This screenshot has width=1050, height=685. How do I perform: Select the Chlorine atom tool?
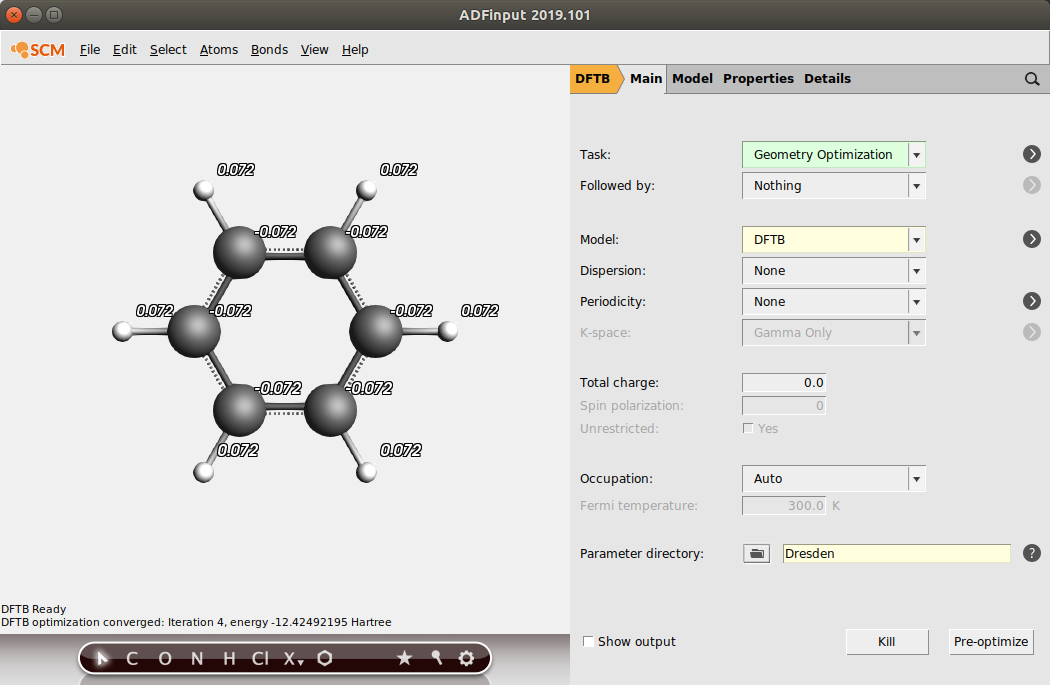[x=260, y=659]
